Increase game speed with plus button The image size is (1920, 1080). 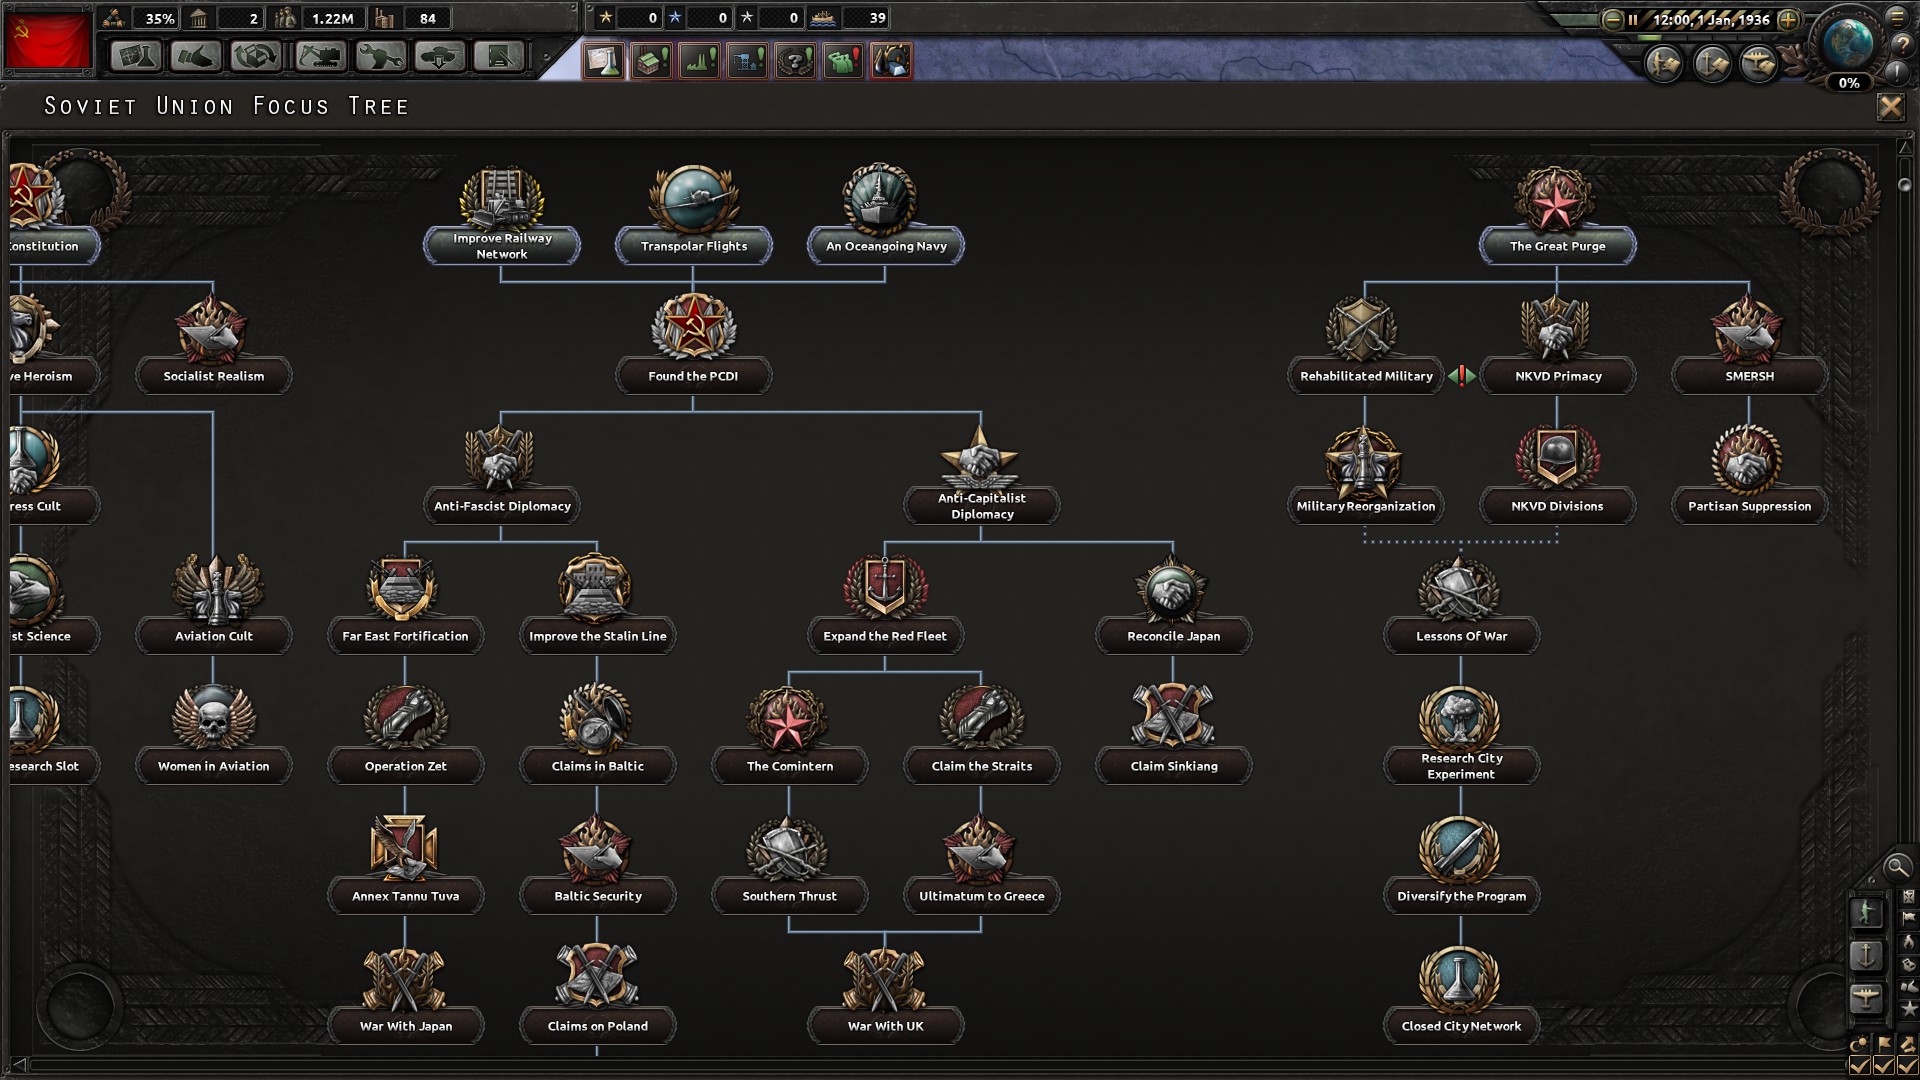tap(1788, 19)
